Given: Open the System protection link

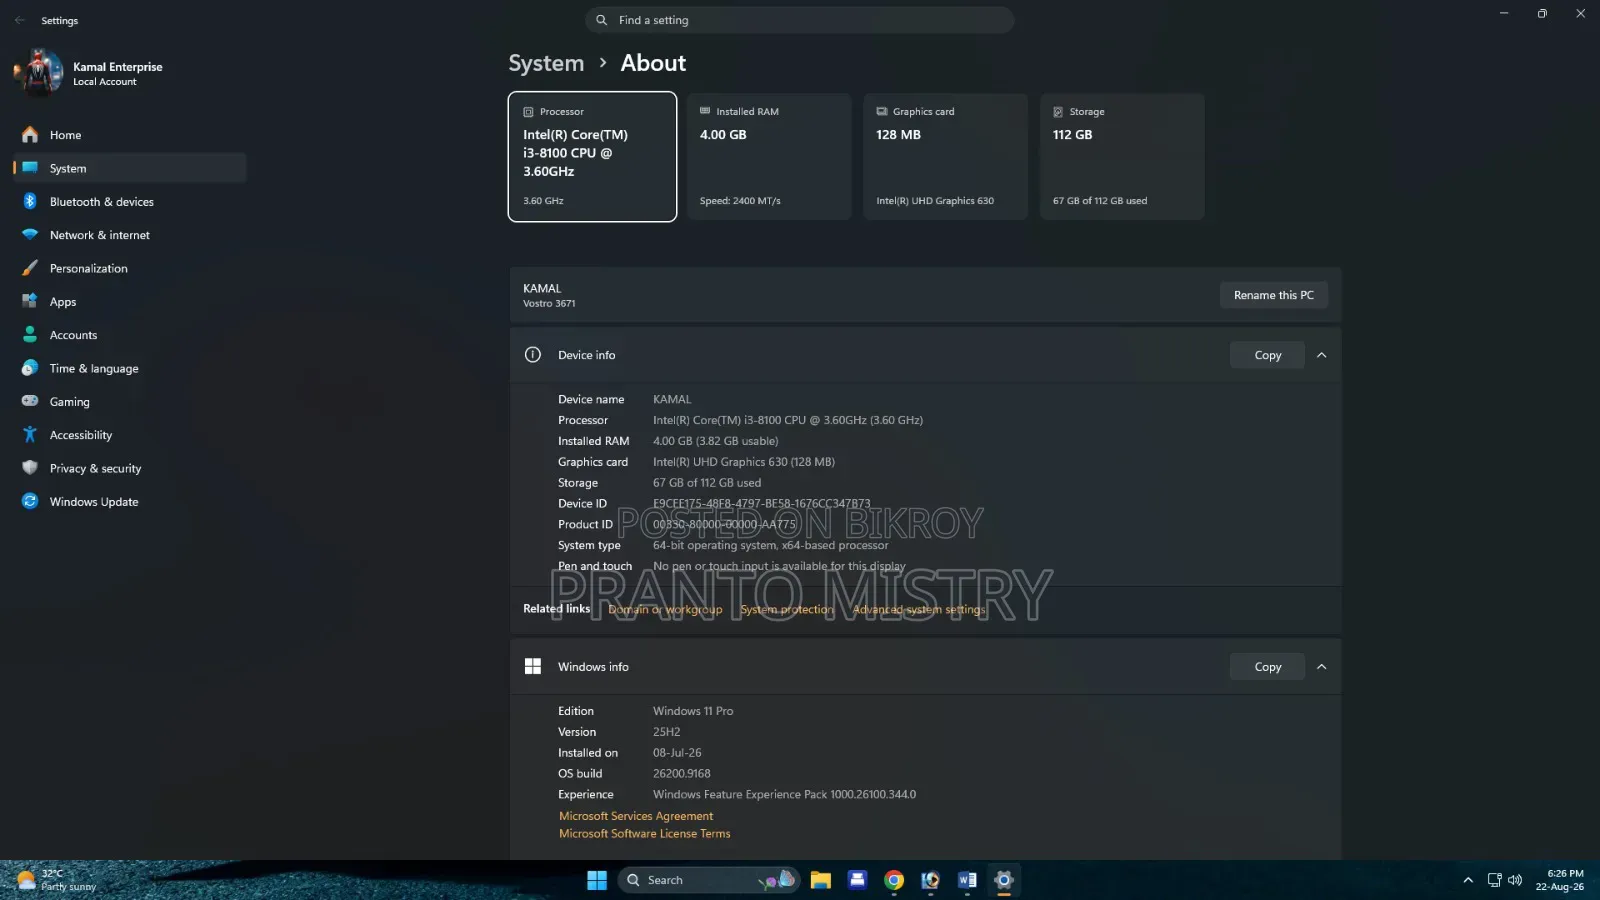Looking at the screenshot, I should pos(787,609).
